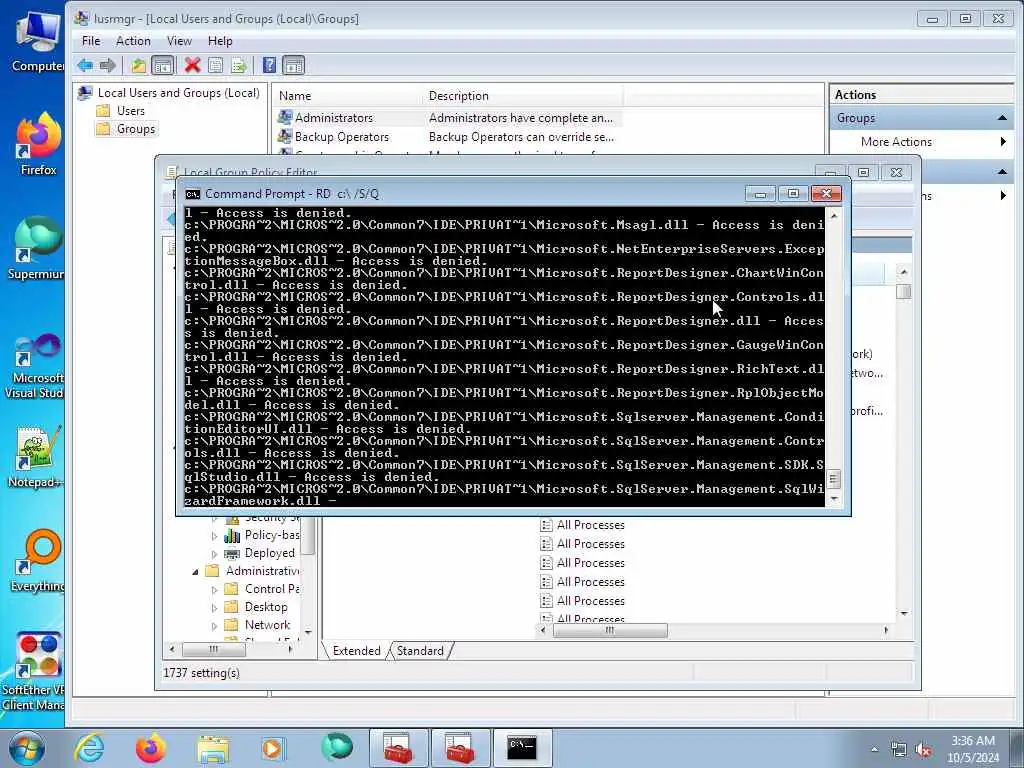Select the Administrators group row
Viewport: 1024px width, 768px height.
[446, 118]
